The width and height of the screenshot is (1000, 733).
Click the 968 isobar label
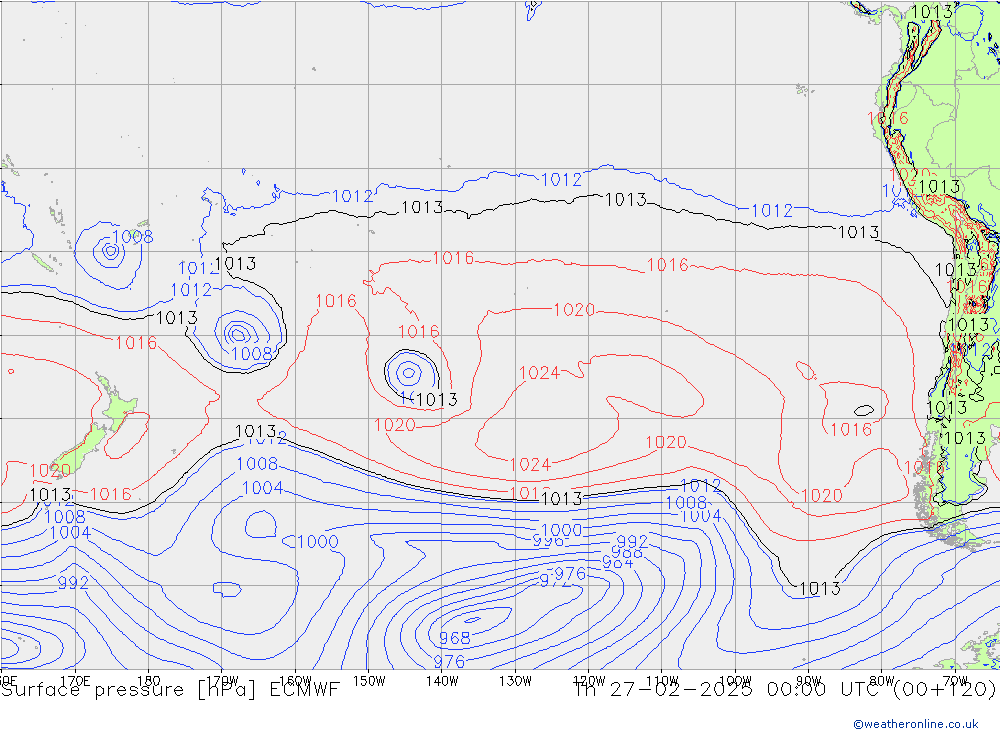[455, 638]
